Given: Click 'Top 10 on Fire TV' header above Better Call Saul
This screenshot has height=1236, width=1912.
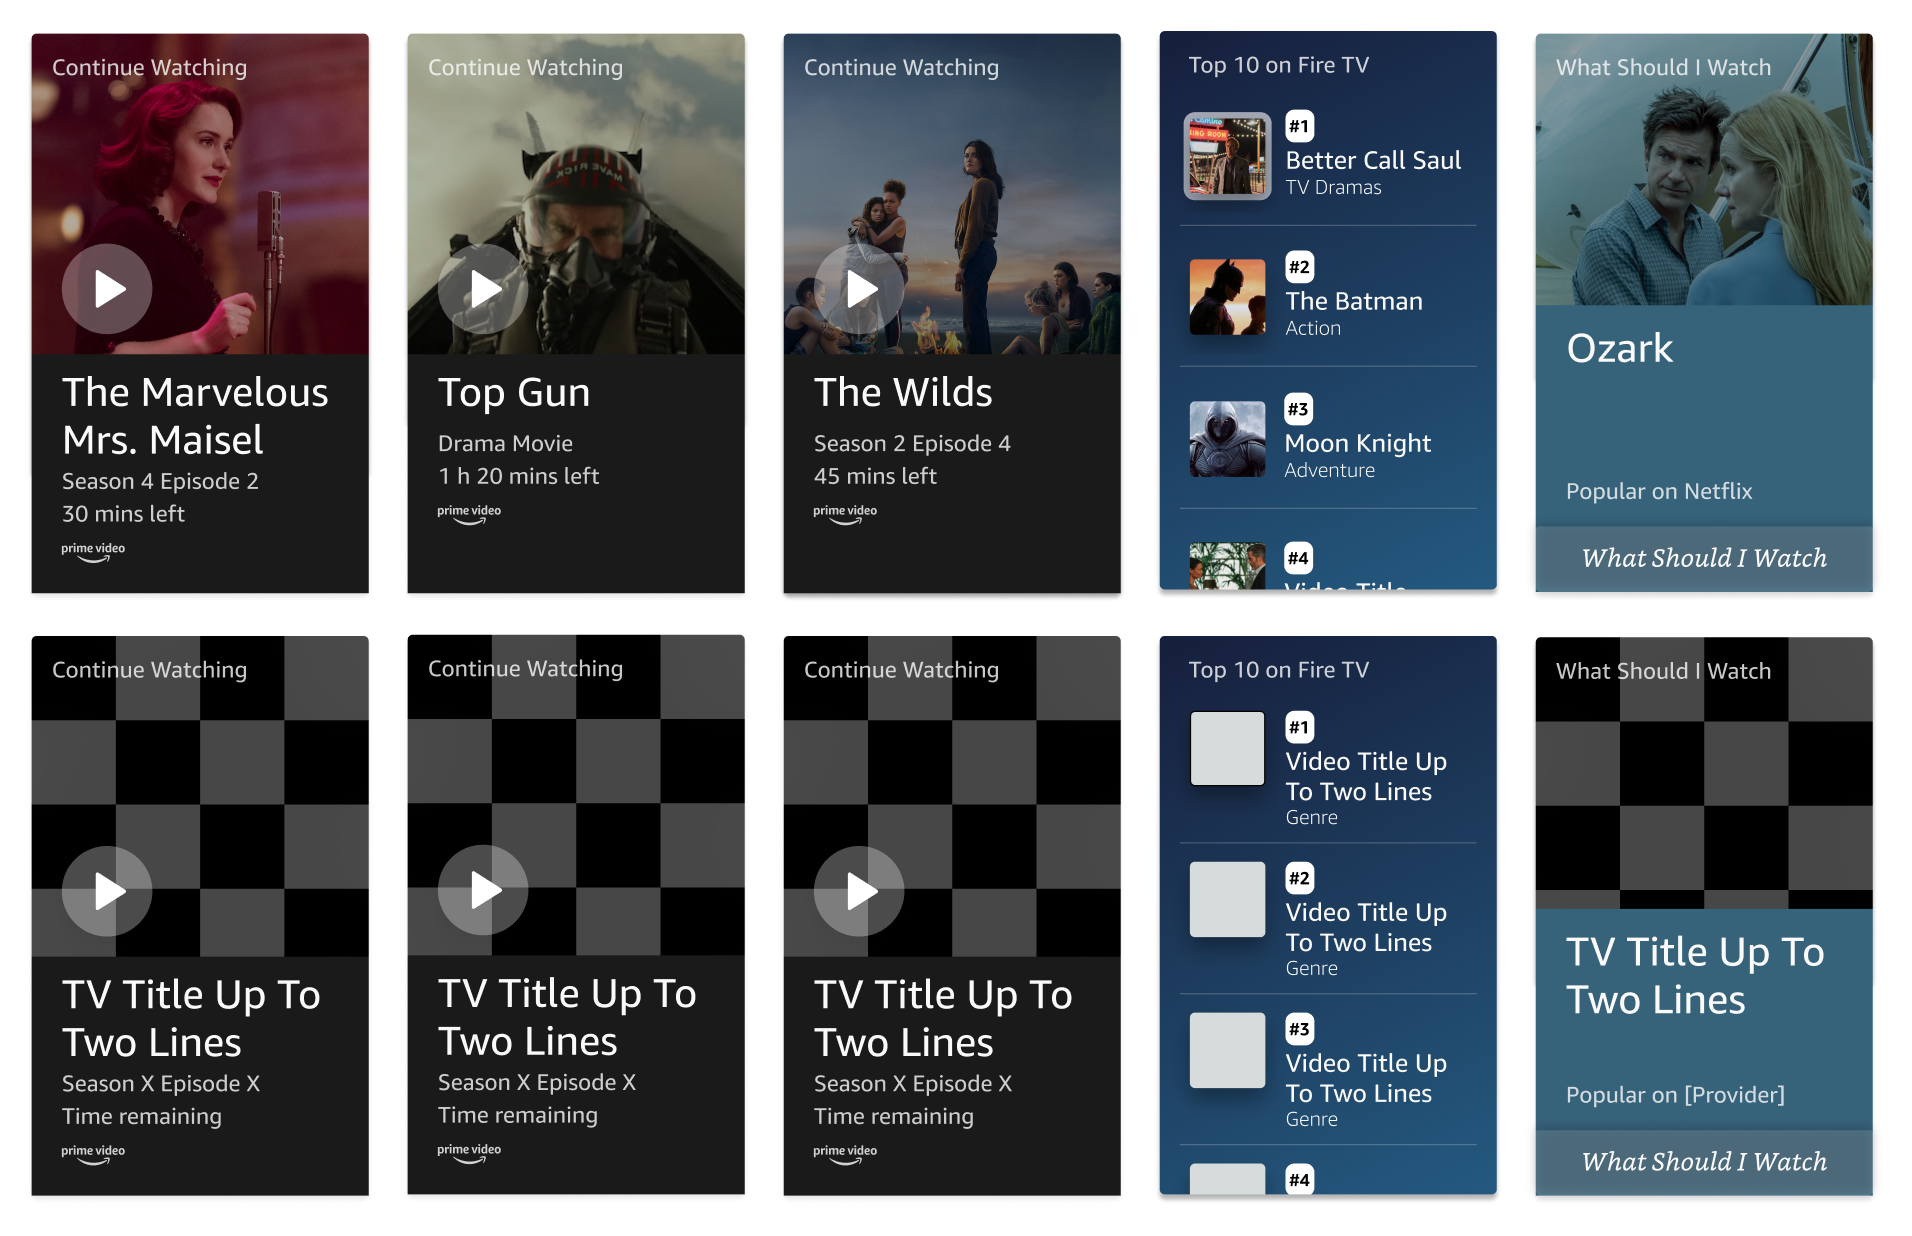Looking at the screenshot, I should pyautogui.click(x=1278, y=65).
